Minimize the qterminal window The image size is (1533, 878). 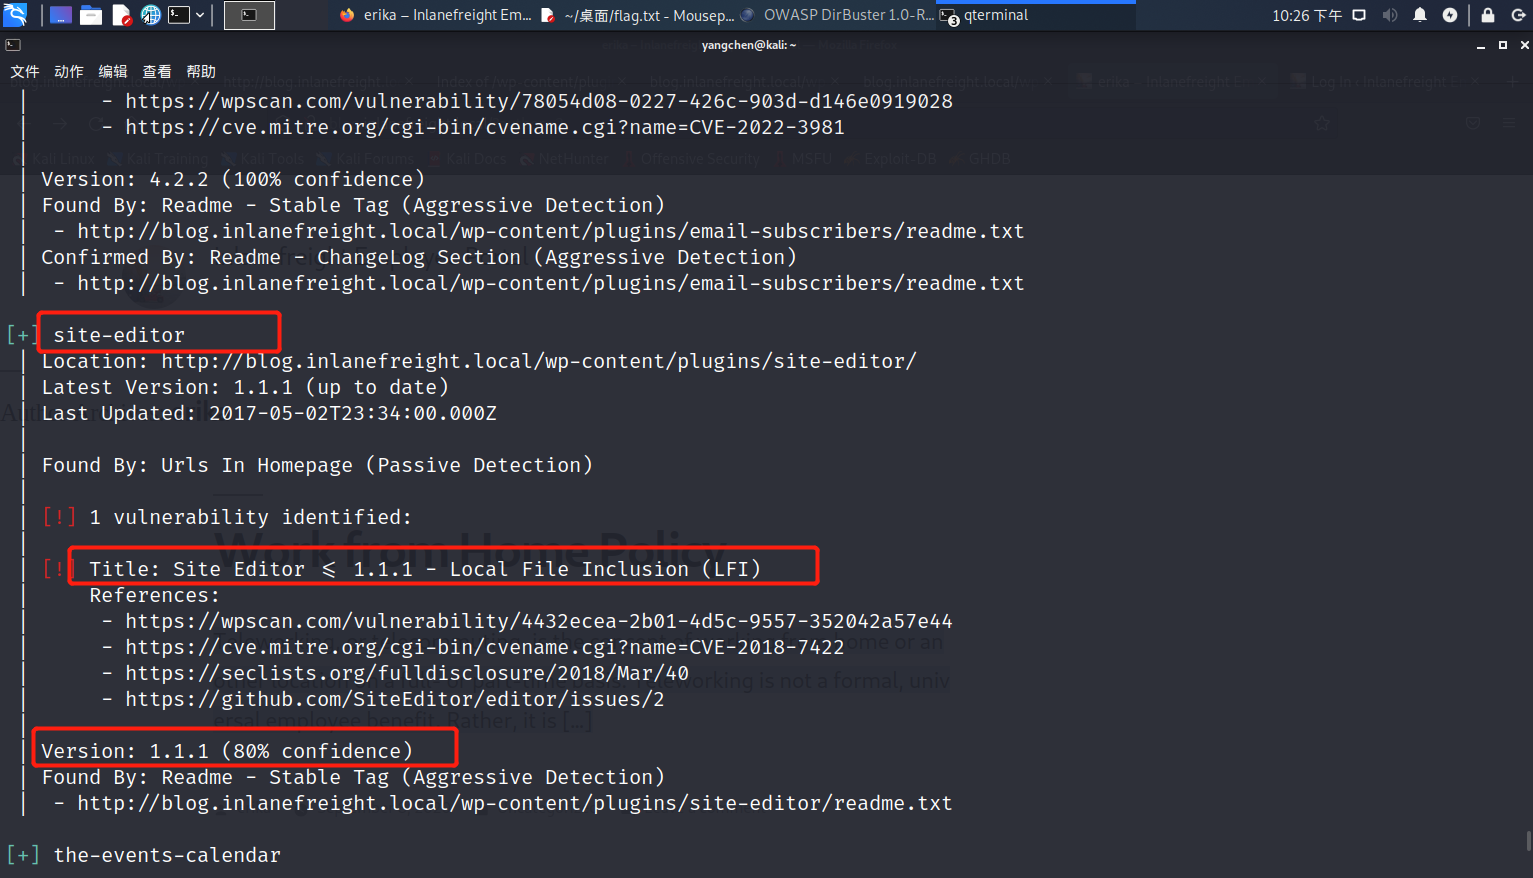click(1481, 45)
